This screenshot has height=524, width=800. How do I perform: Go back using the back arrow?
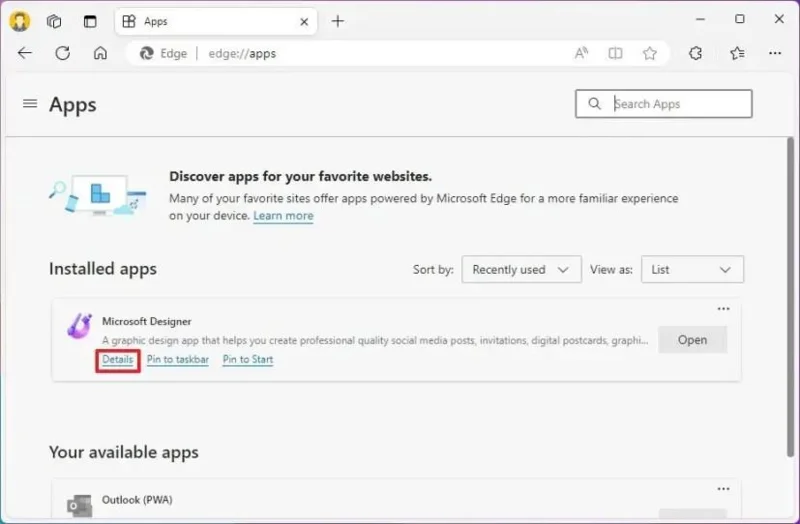[24, 53]
